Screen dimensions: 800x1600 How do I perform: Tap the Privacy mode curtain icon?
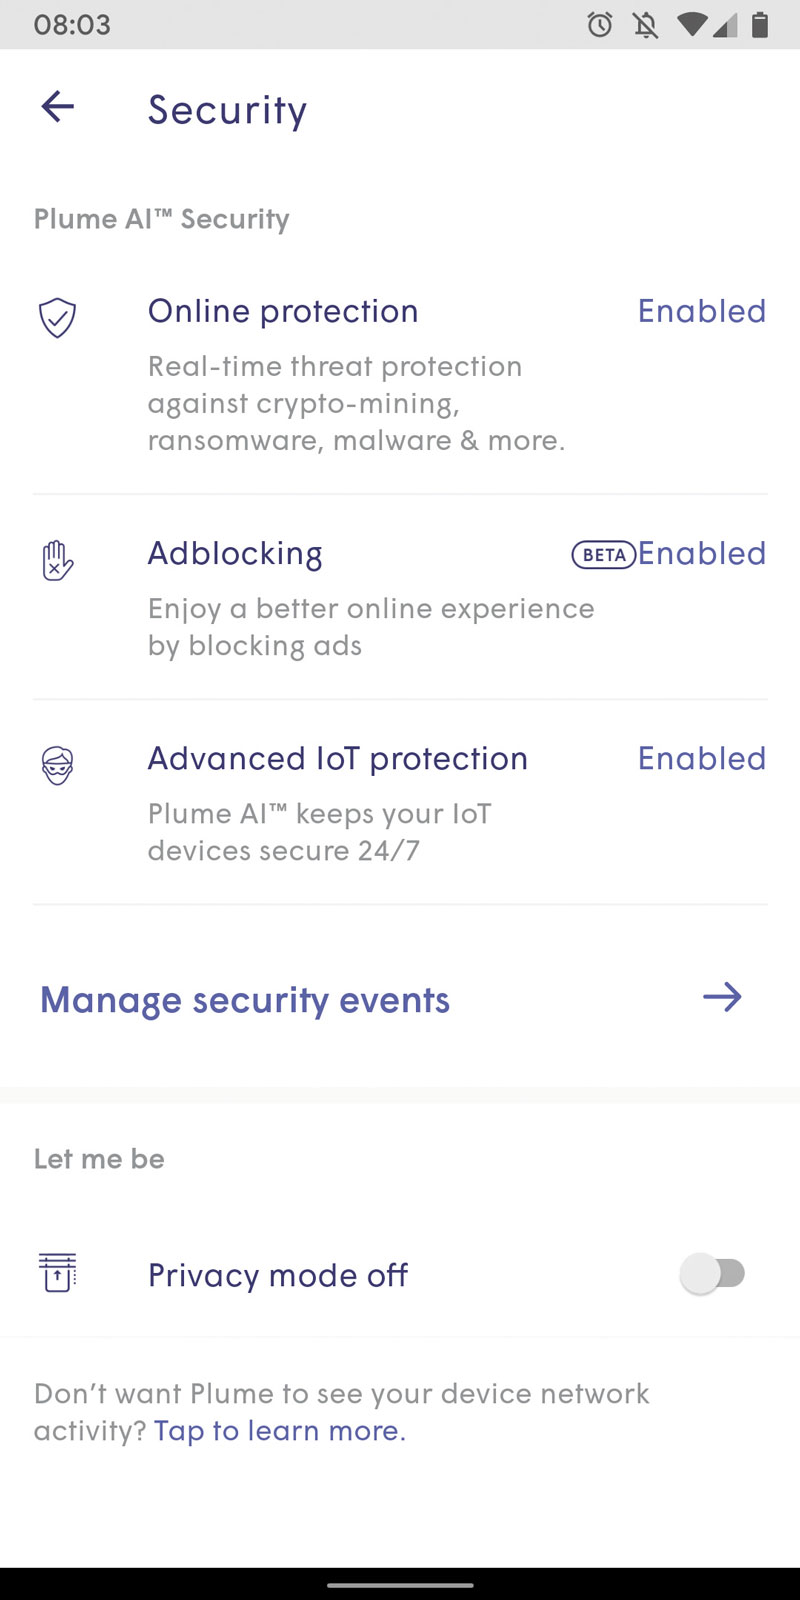58,1273
